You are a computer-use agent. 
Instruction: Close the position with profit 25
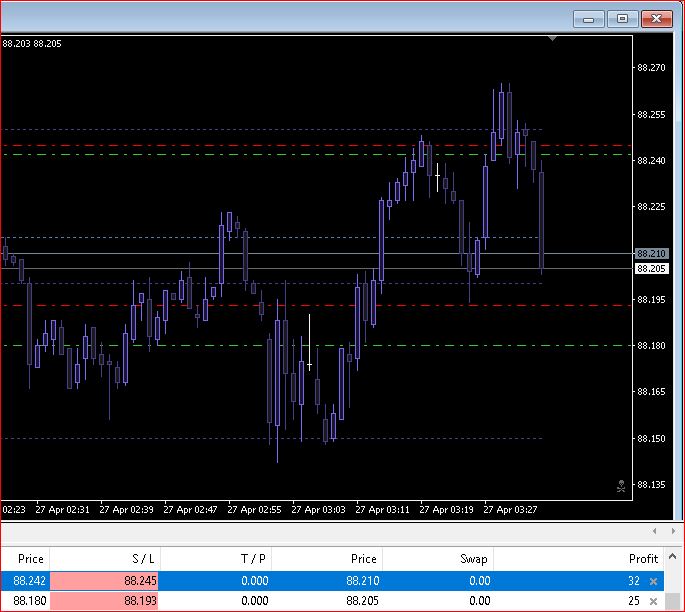[x=654, y=601]
